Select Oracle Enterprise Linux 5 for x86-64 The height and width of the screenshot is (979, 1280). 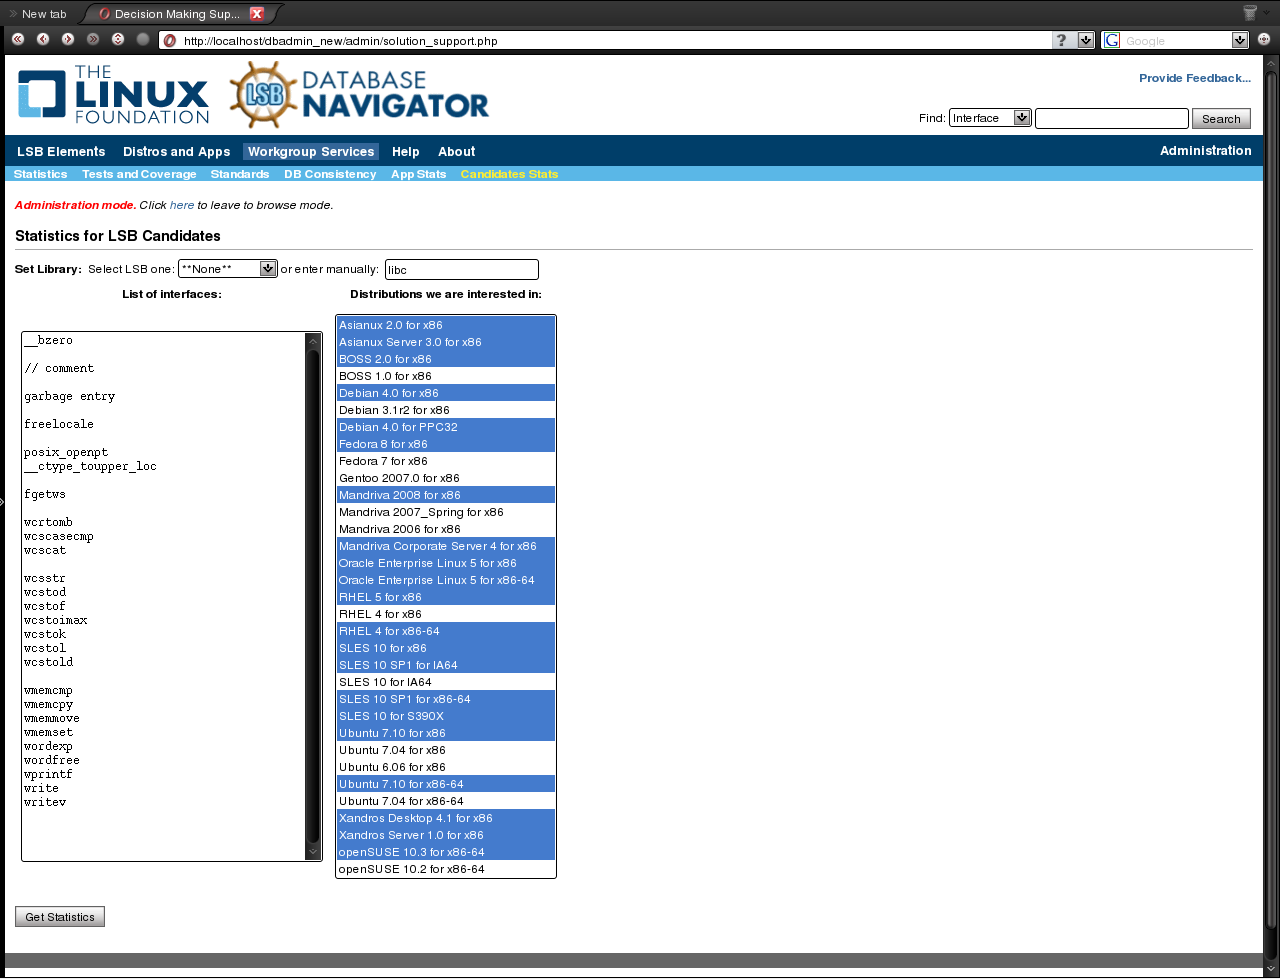446,580
